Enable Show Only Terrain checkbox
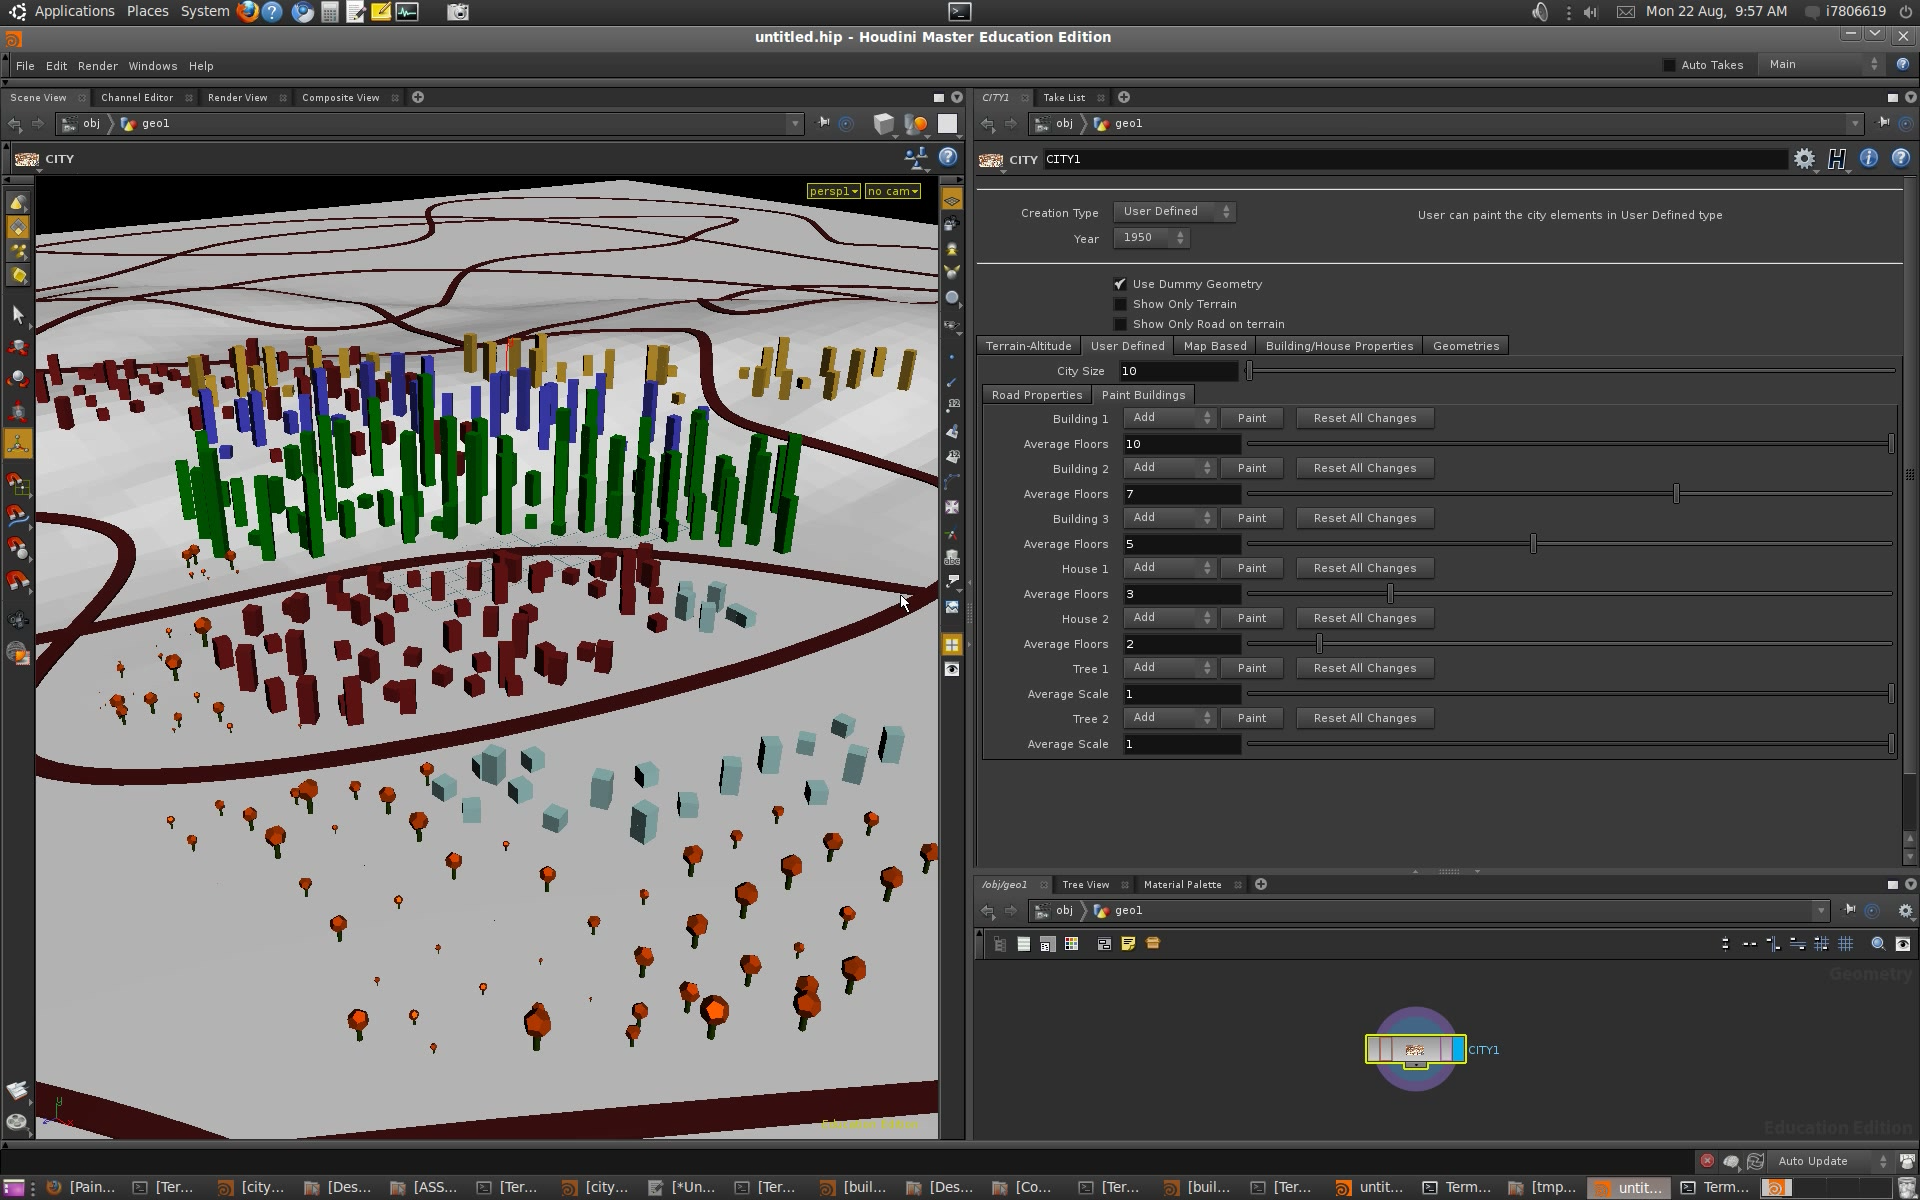Image resolution: width=1920 pixels, height=1200 pixels. 1120,304
